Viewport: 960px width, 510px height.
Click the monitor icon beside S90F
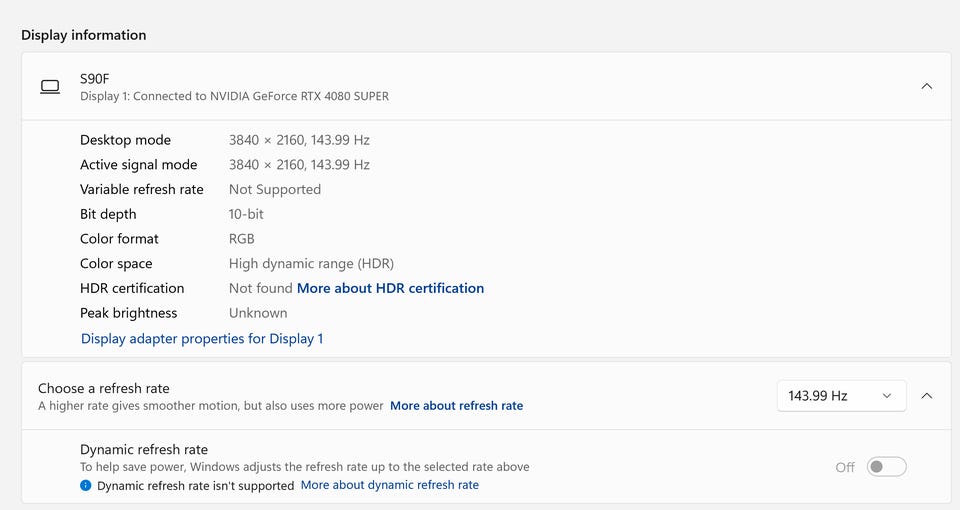pyautogui.click(x=50, y=87)
